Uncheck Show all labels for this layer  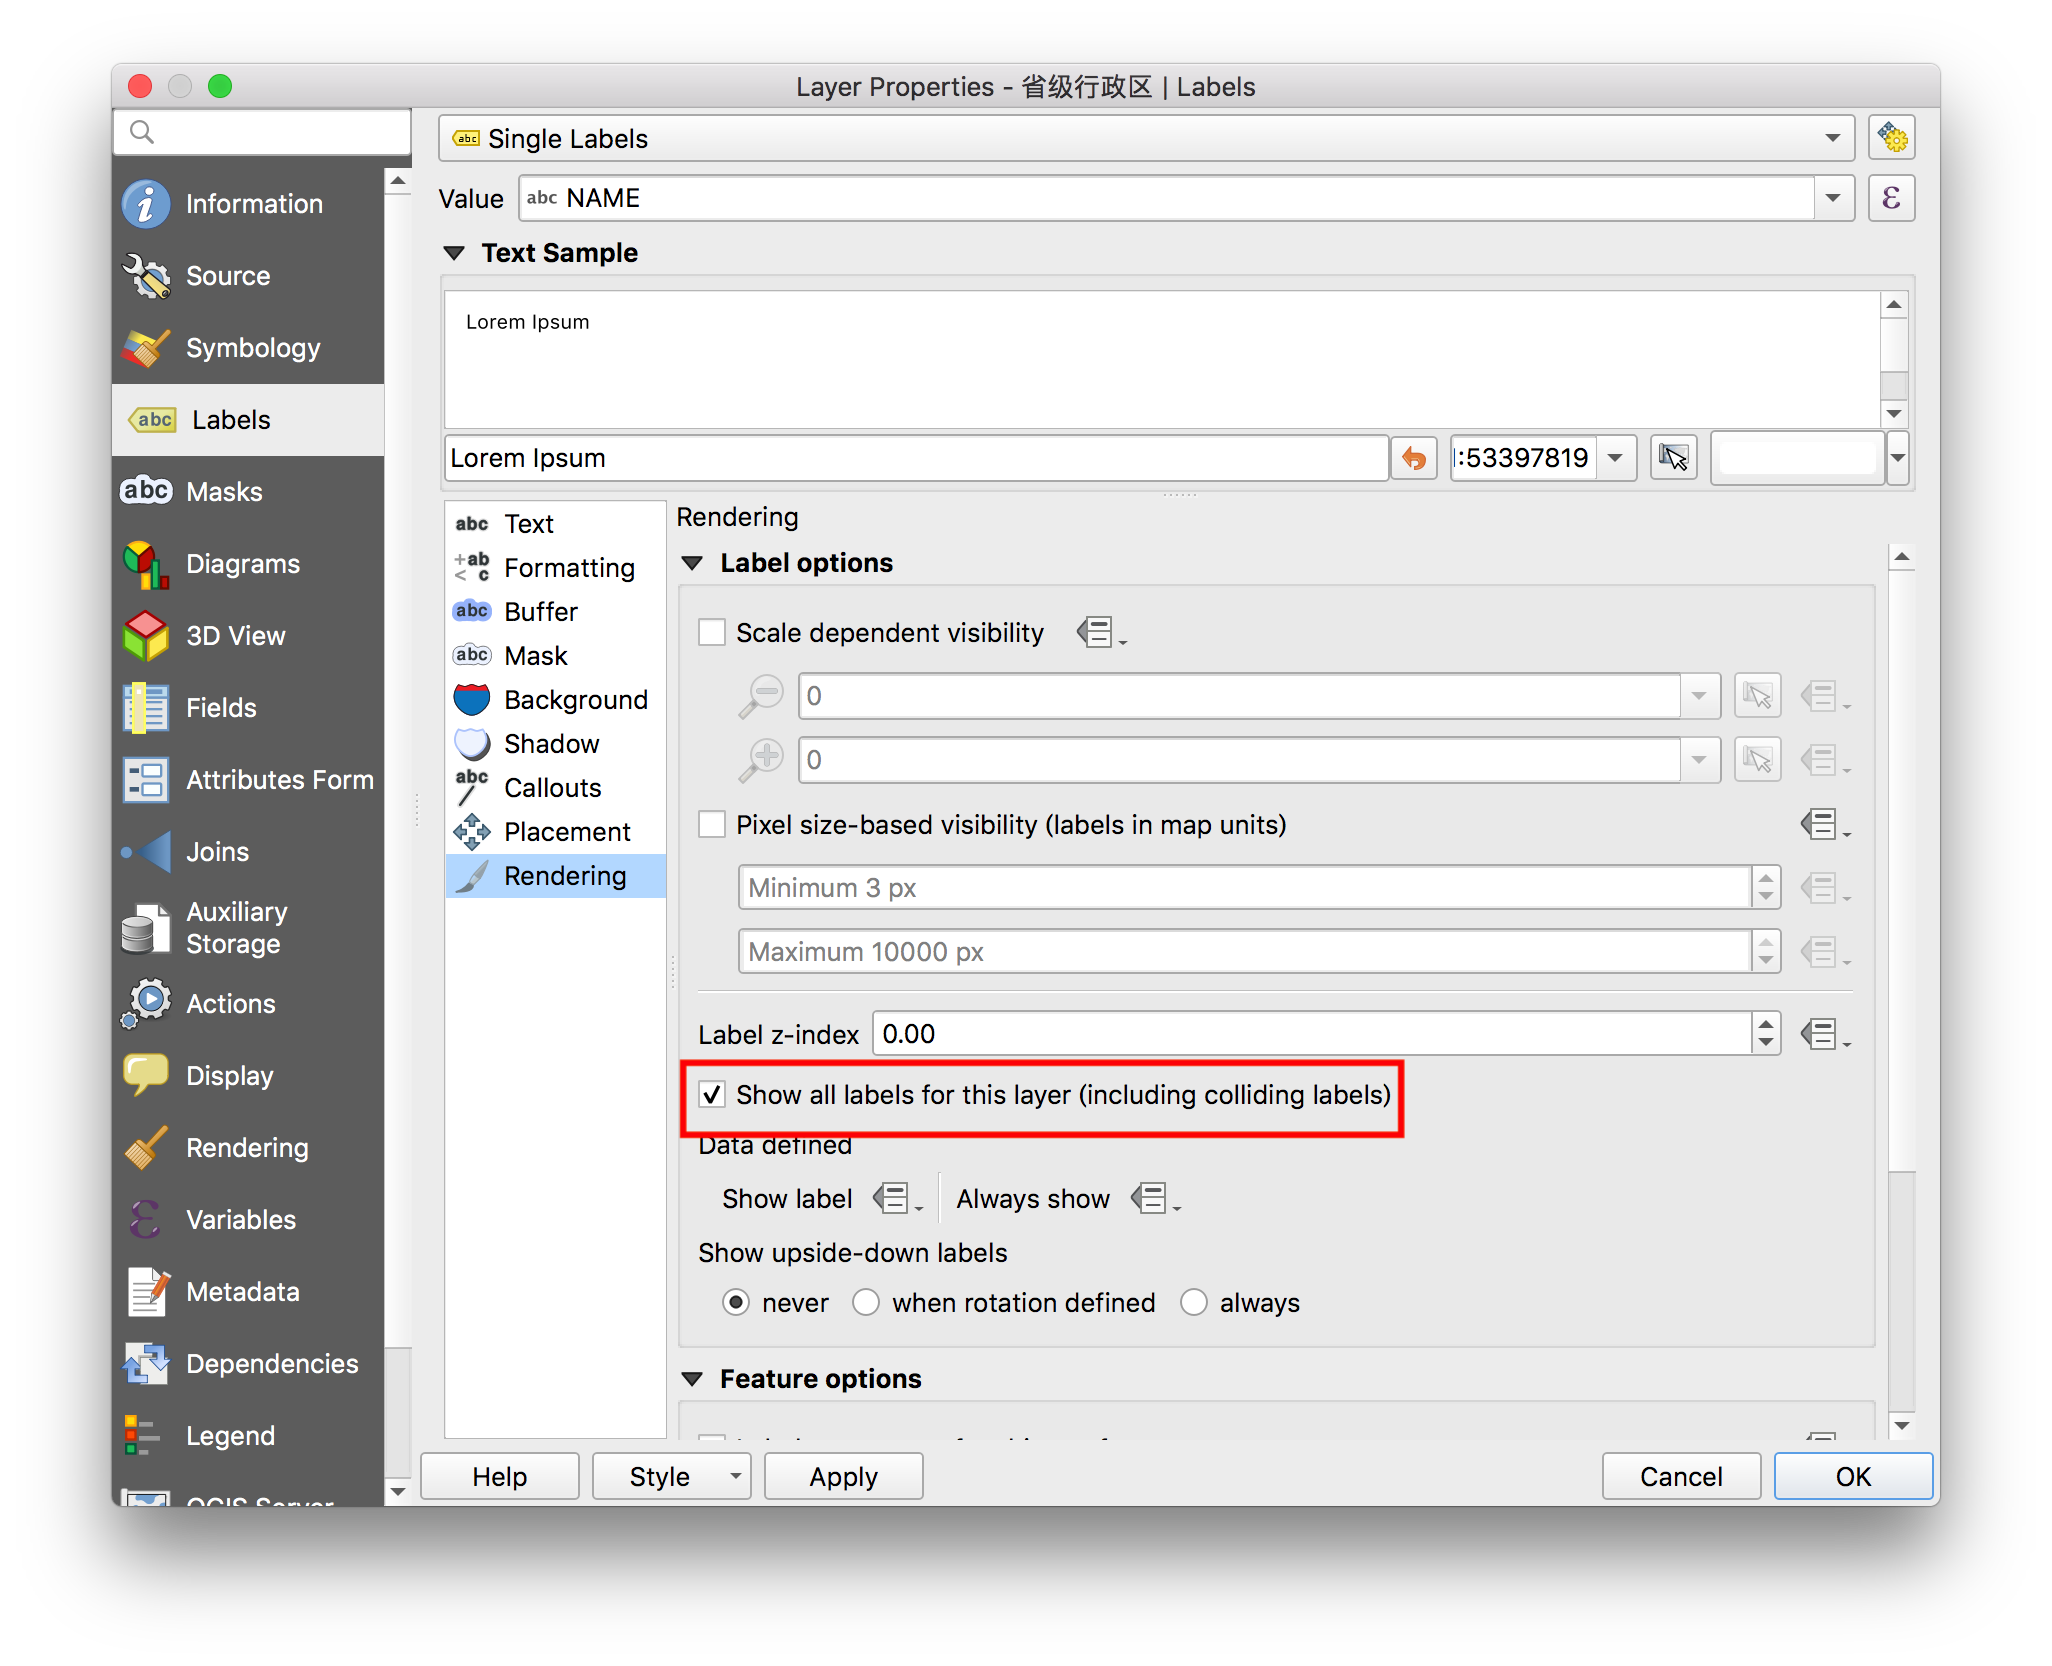coord(712,1095)
